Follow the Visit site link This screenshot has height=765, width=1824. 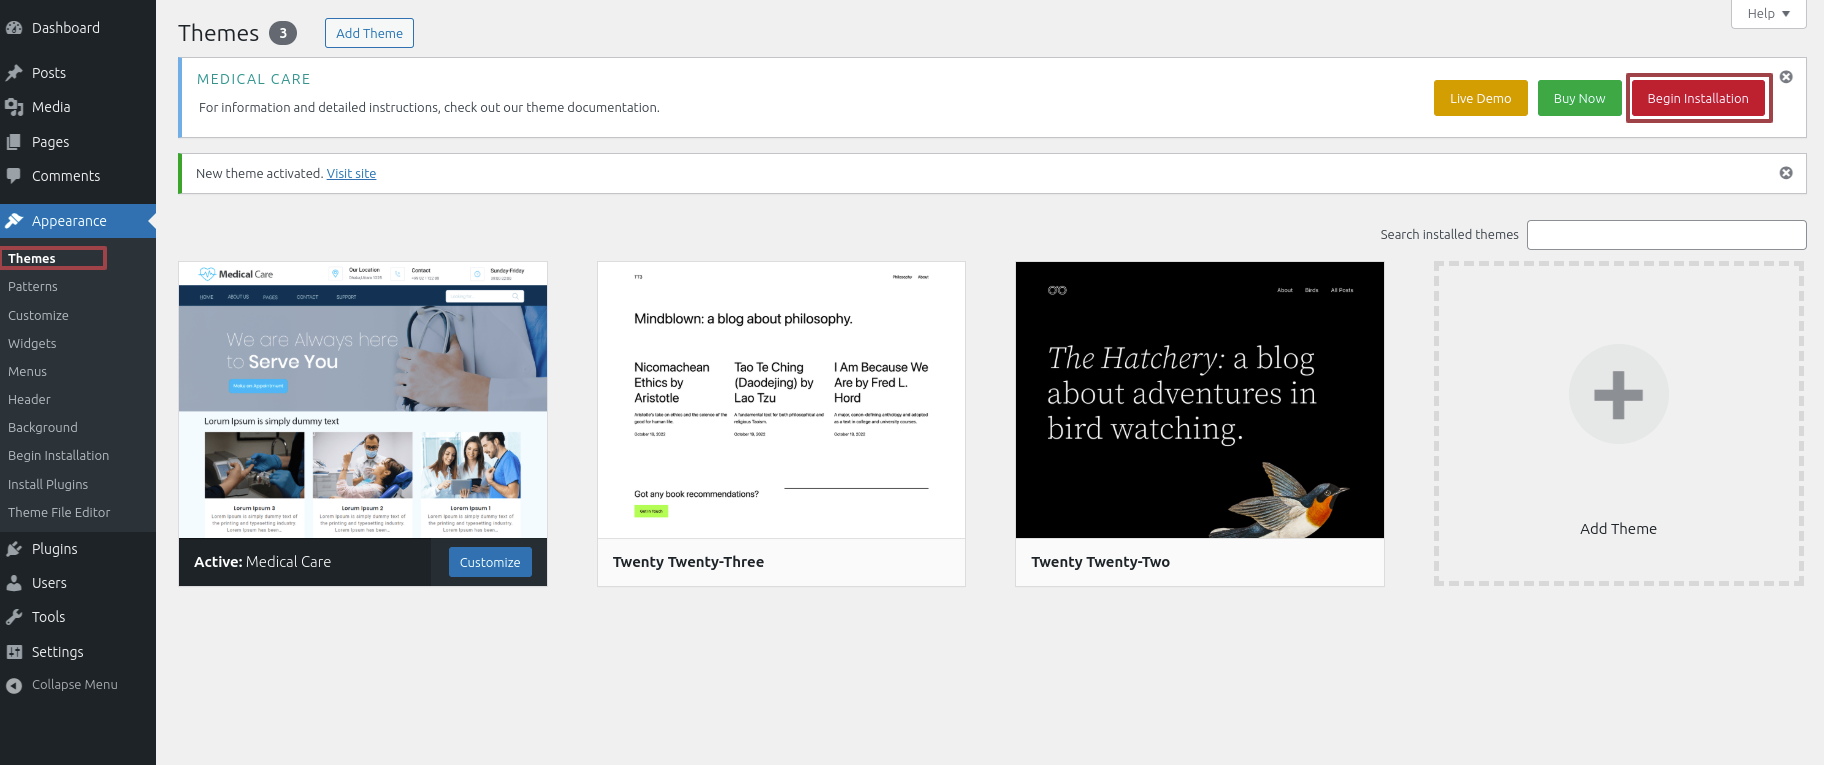click(351, 174)
